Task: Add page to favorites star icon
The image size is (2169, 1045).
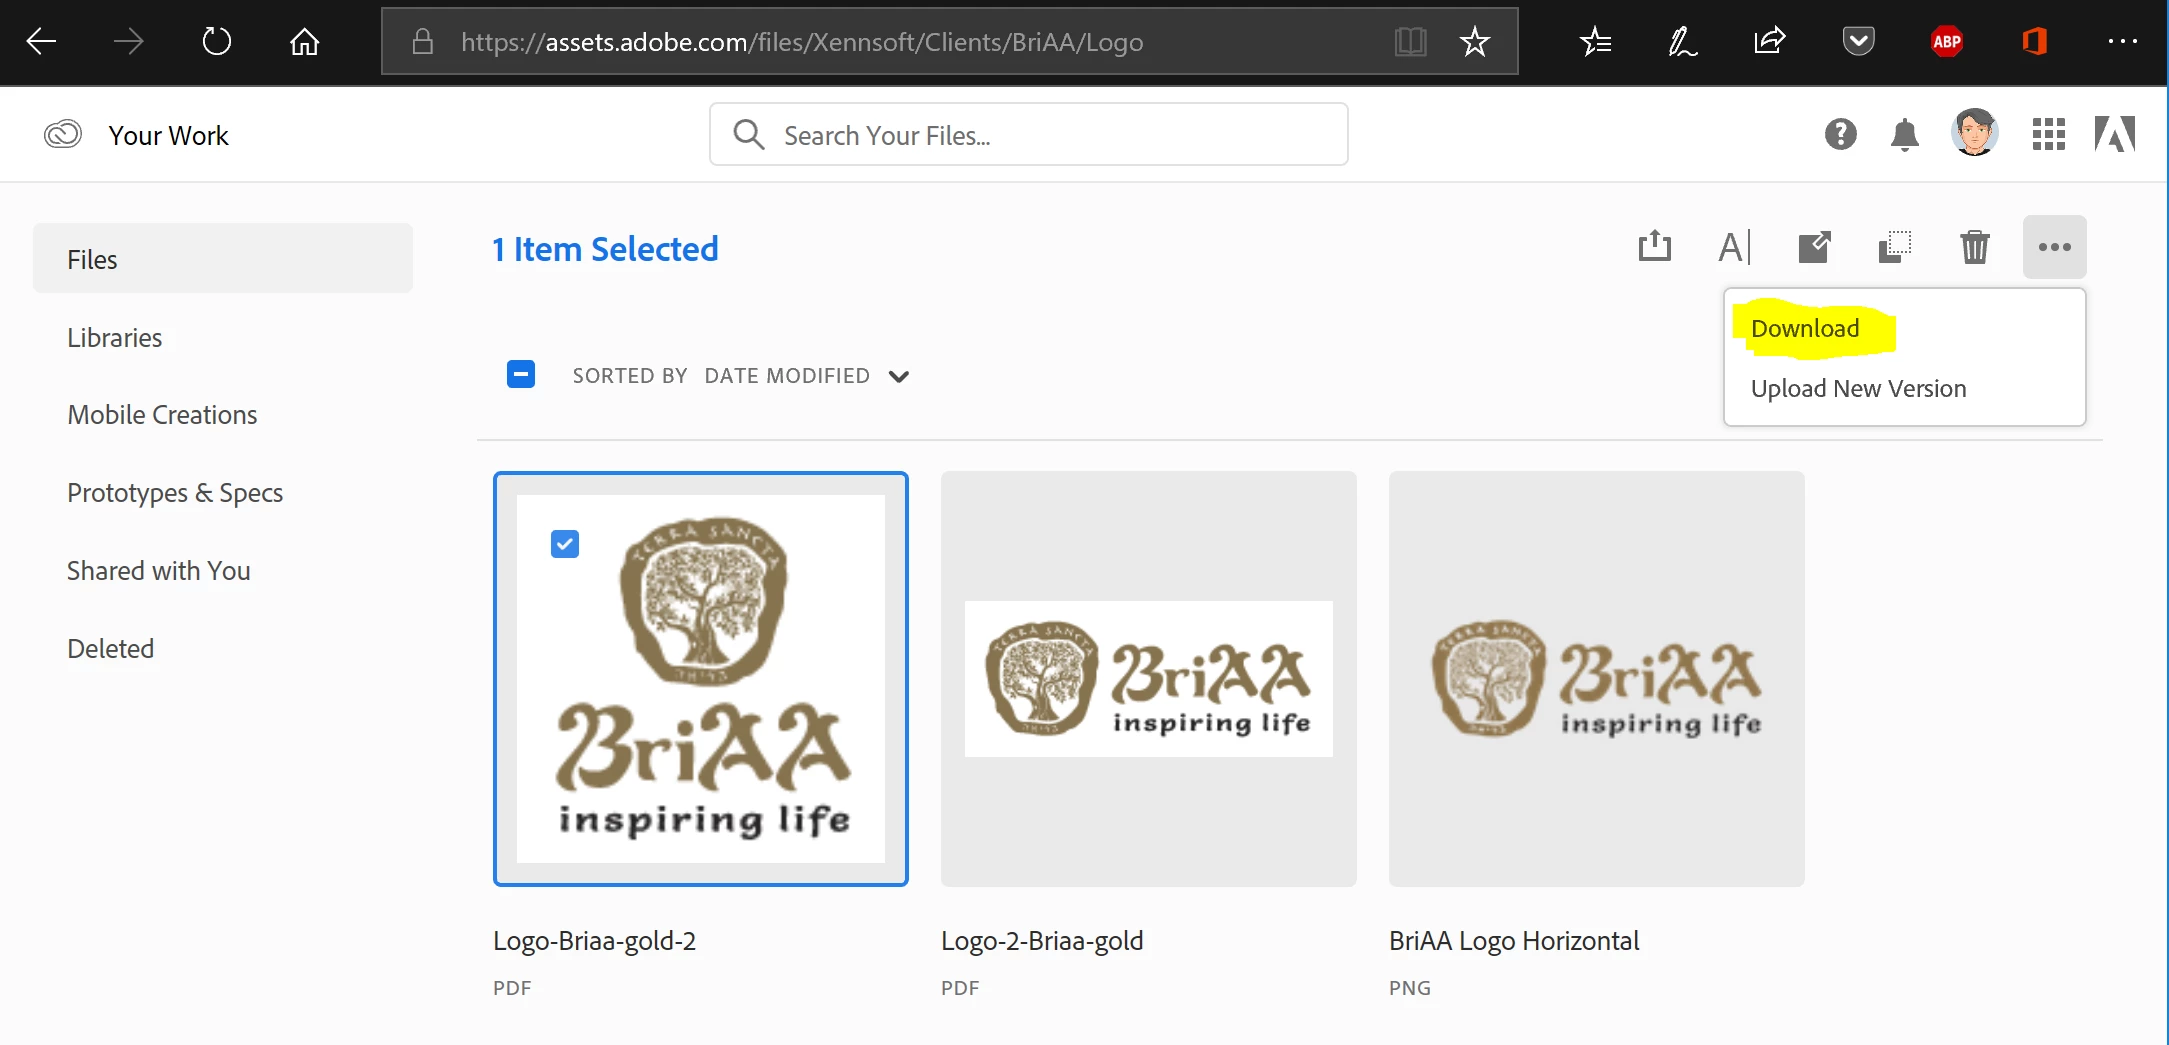Action: (x=1474, y=41)
